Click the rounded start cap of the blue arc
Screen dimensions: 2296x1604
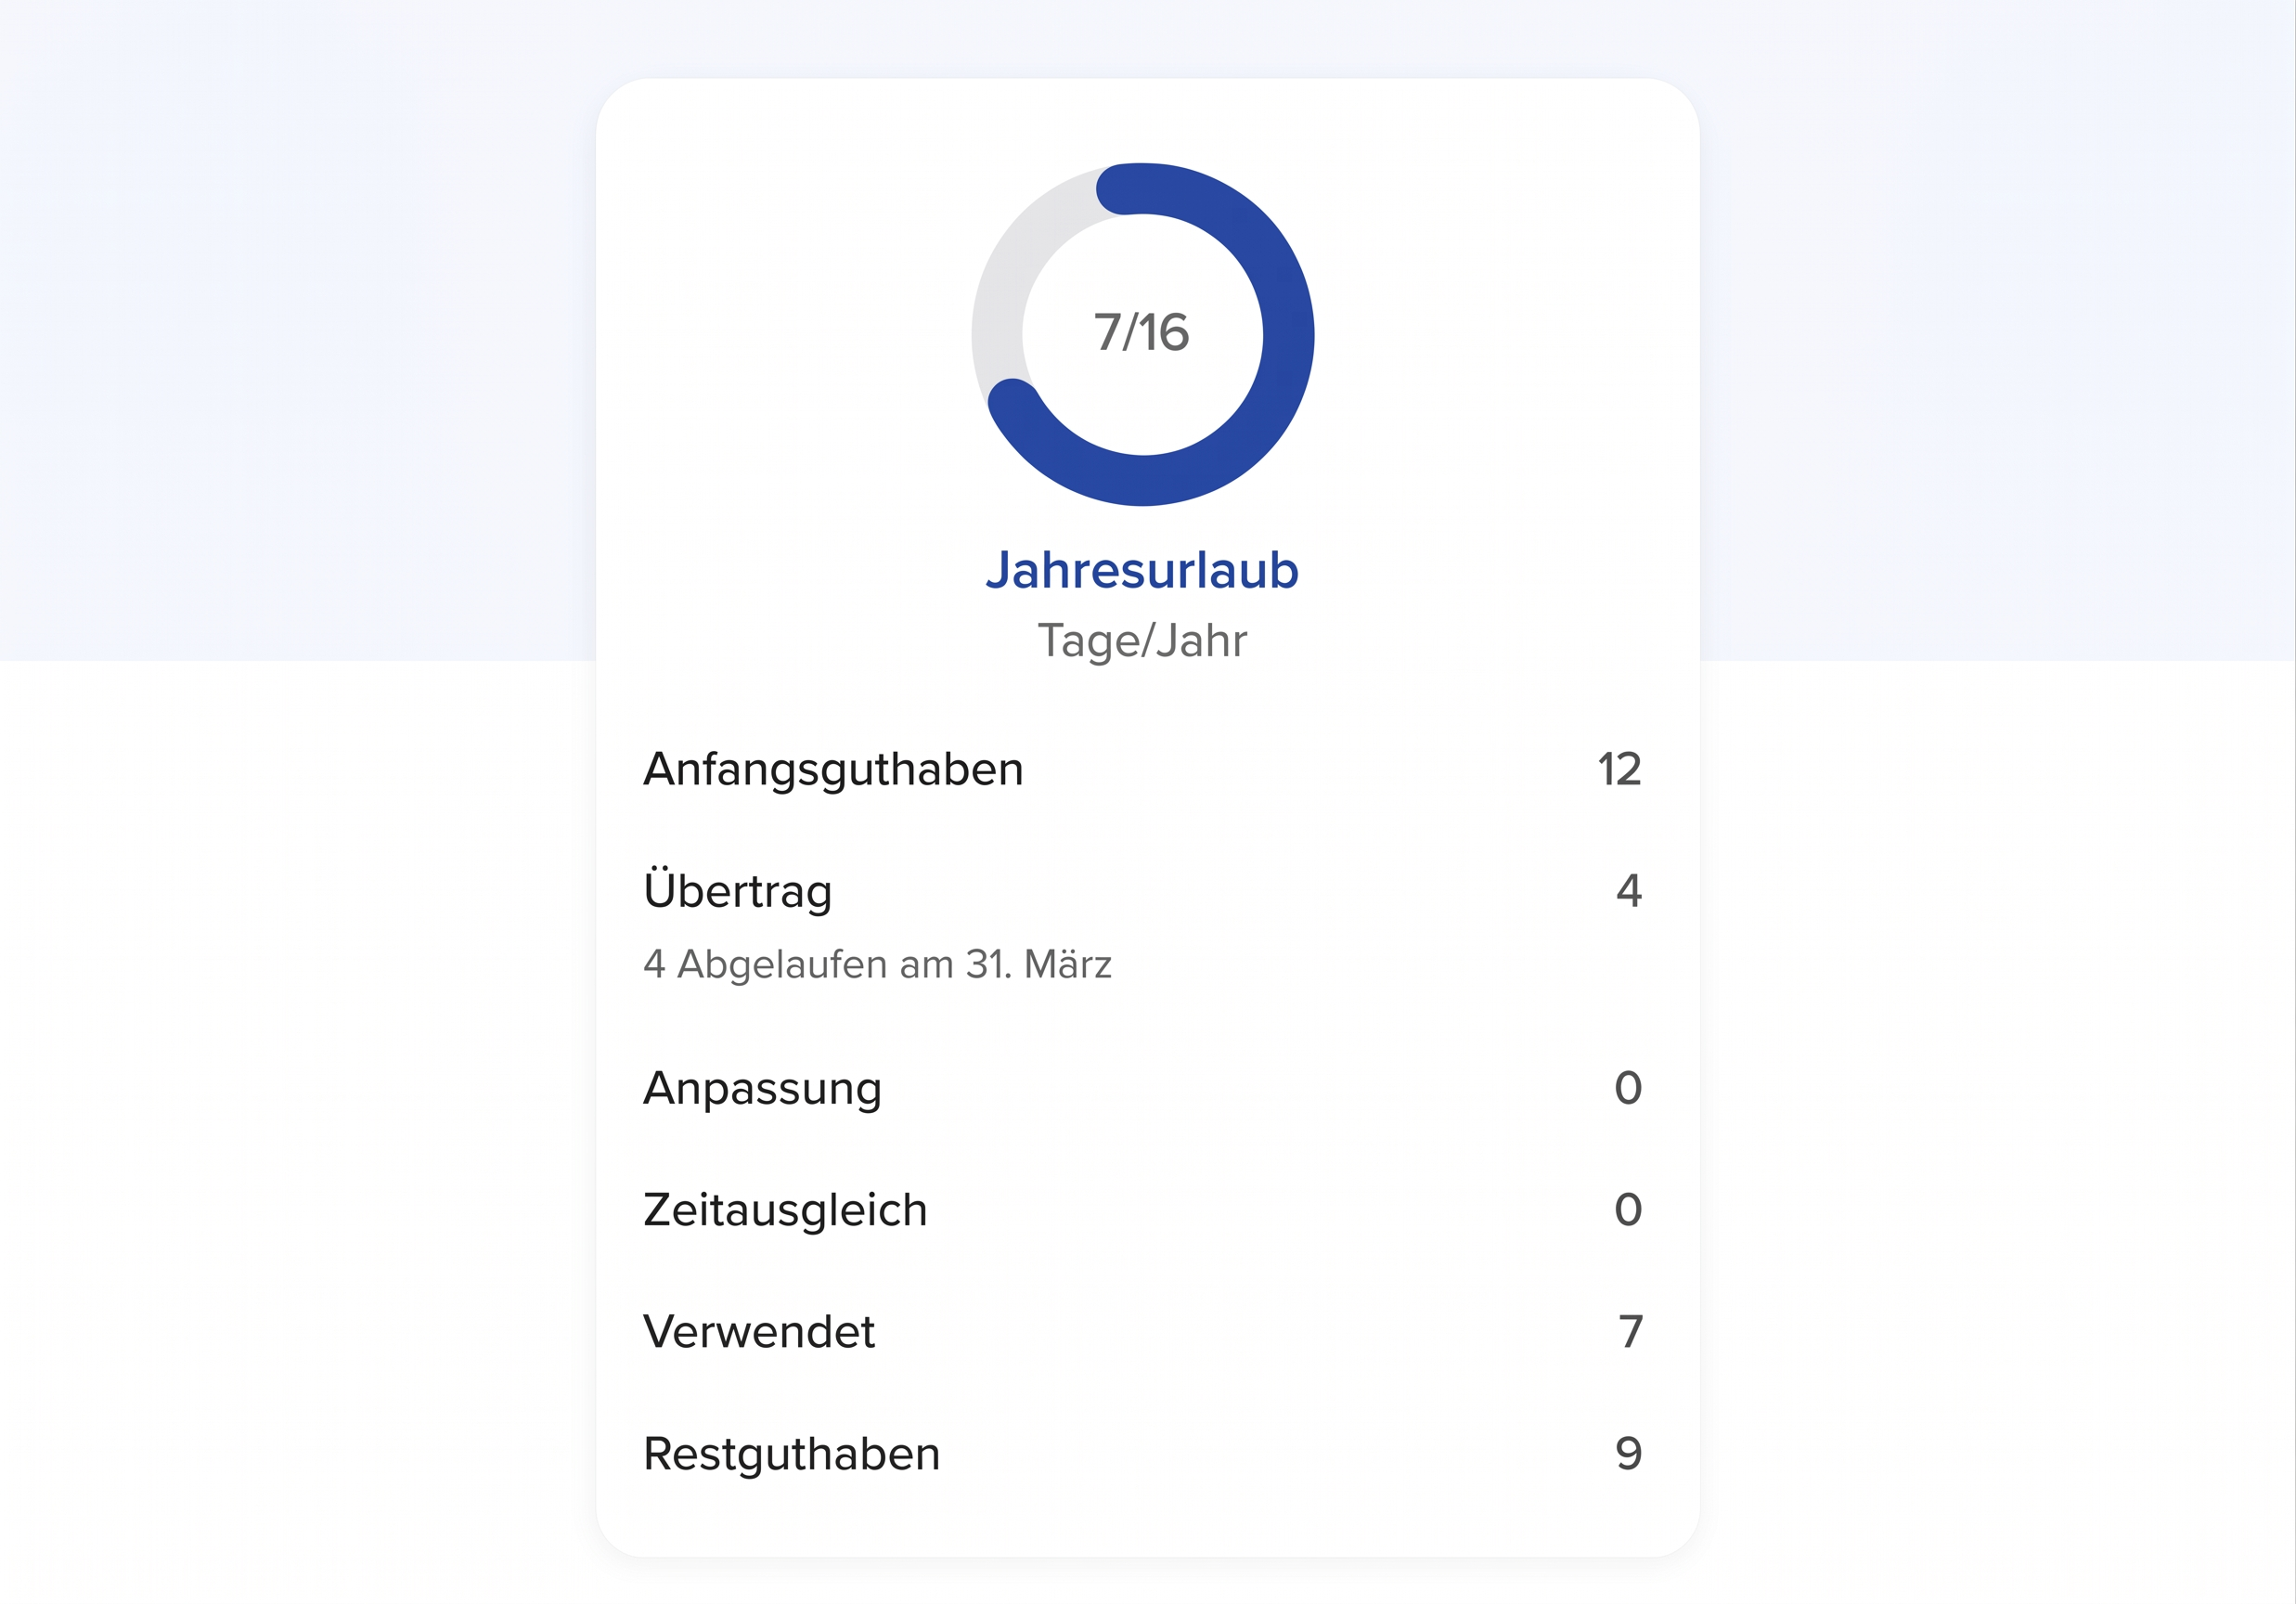point(1122,189)
